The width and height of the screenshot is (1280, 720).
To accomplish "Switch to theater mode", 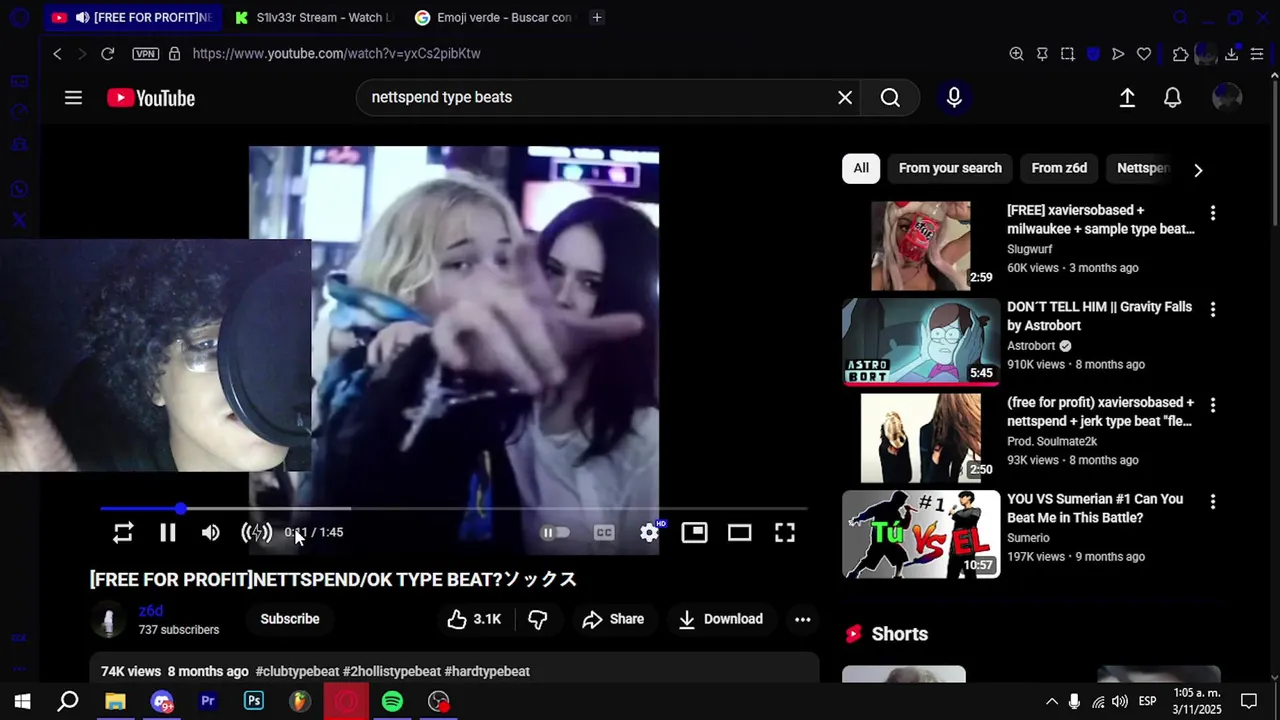I will click(x=739, y=533).
